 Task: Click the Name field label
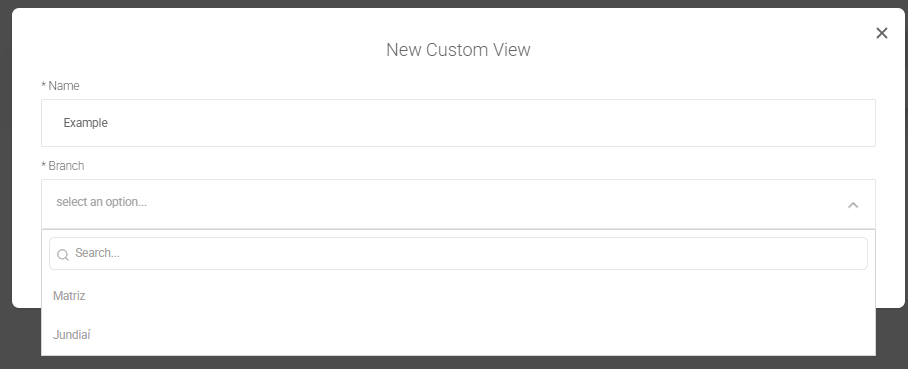[64, 86]
